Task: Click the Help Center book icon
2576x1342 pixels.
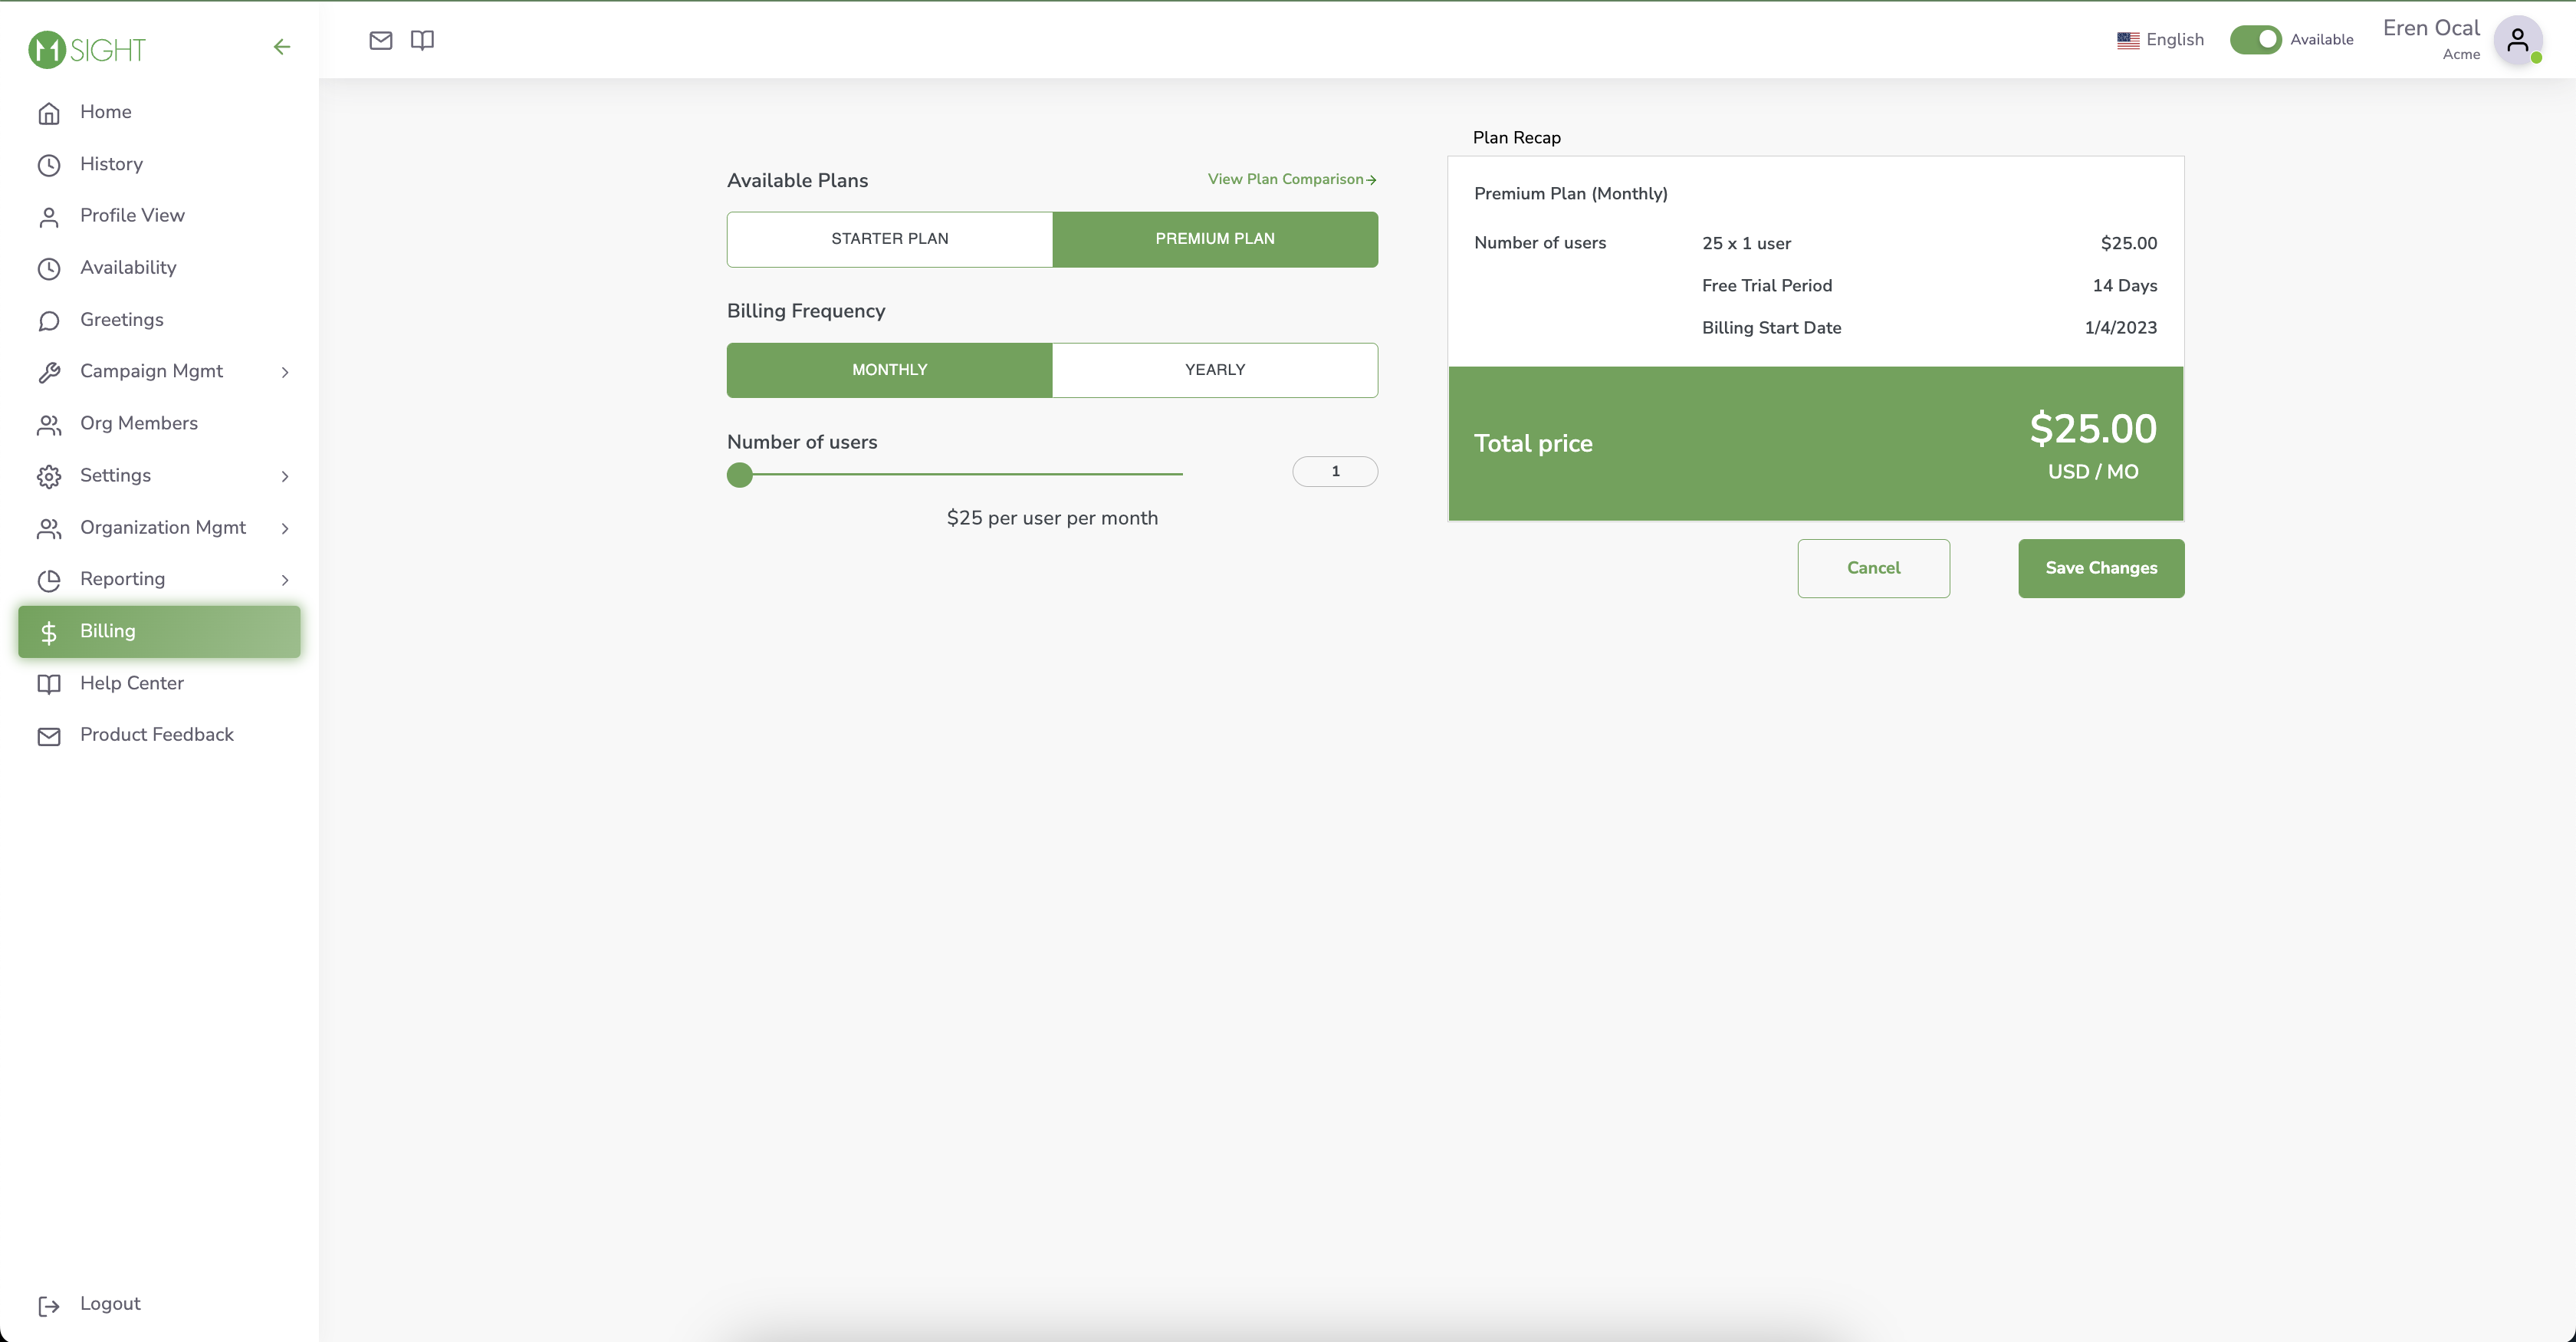Action: pyautogui.click(x=49, y=684)
